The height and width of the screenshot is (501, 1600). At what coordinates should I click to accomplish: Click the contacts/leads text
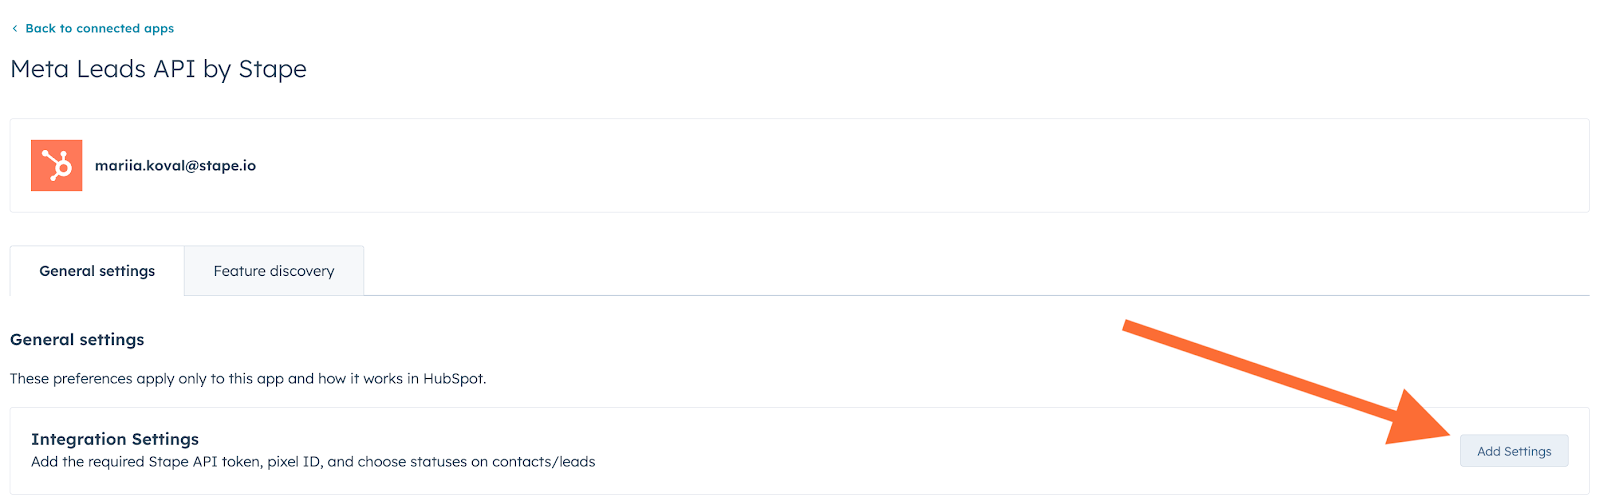543,462
